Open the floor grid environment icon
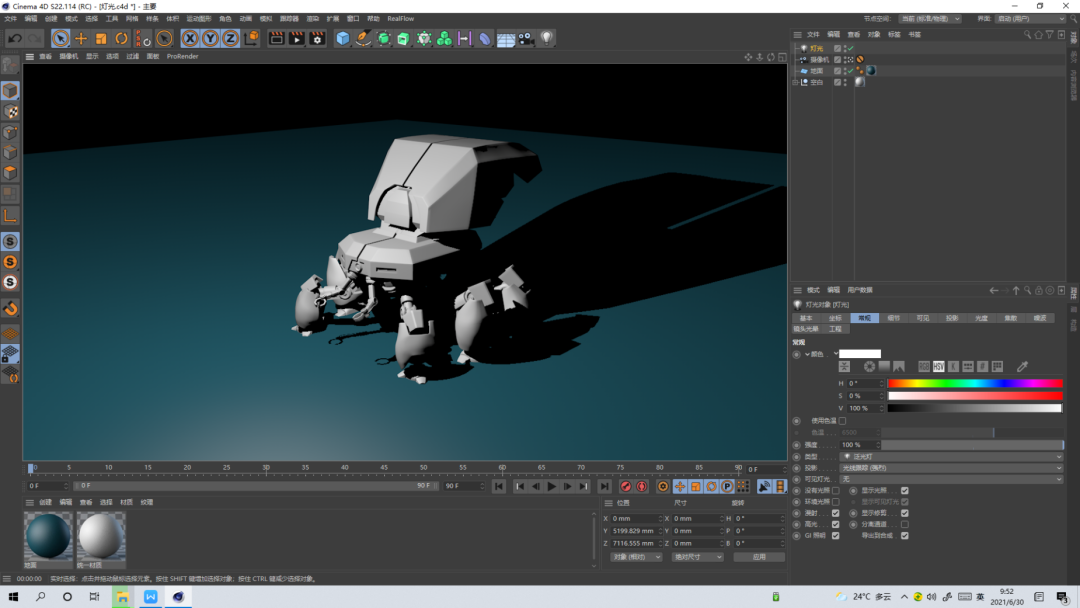Image resolution: width=1080 pixels, height=608 pixels. click(x=506, y=39)
